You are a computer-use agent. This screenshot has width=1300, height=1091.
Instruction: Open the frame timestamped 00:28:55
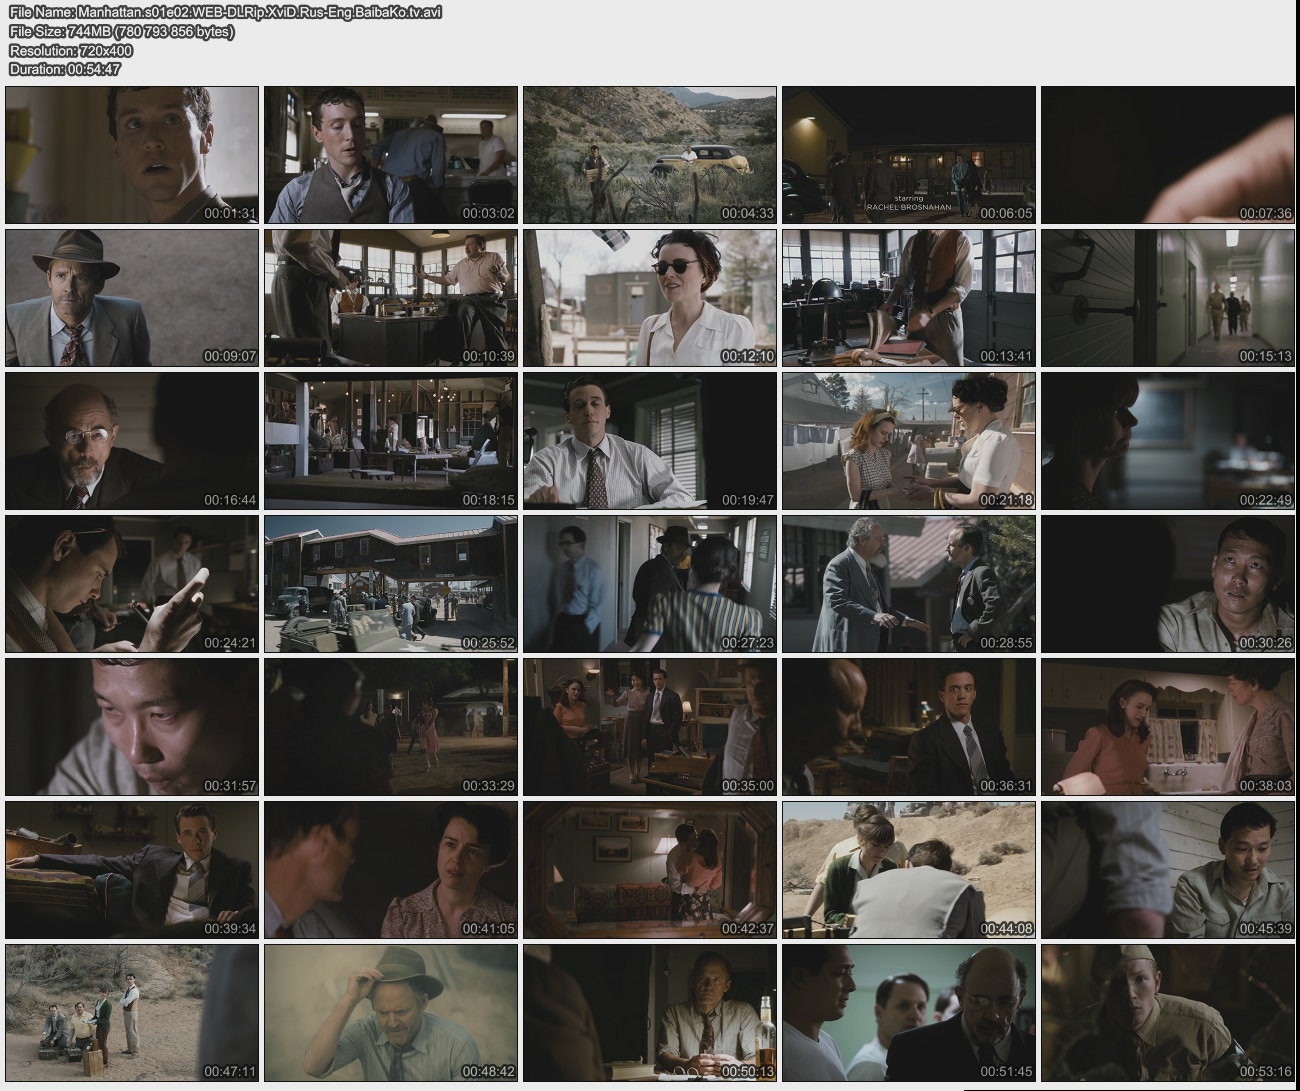tap(908, 584)
